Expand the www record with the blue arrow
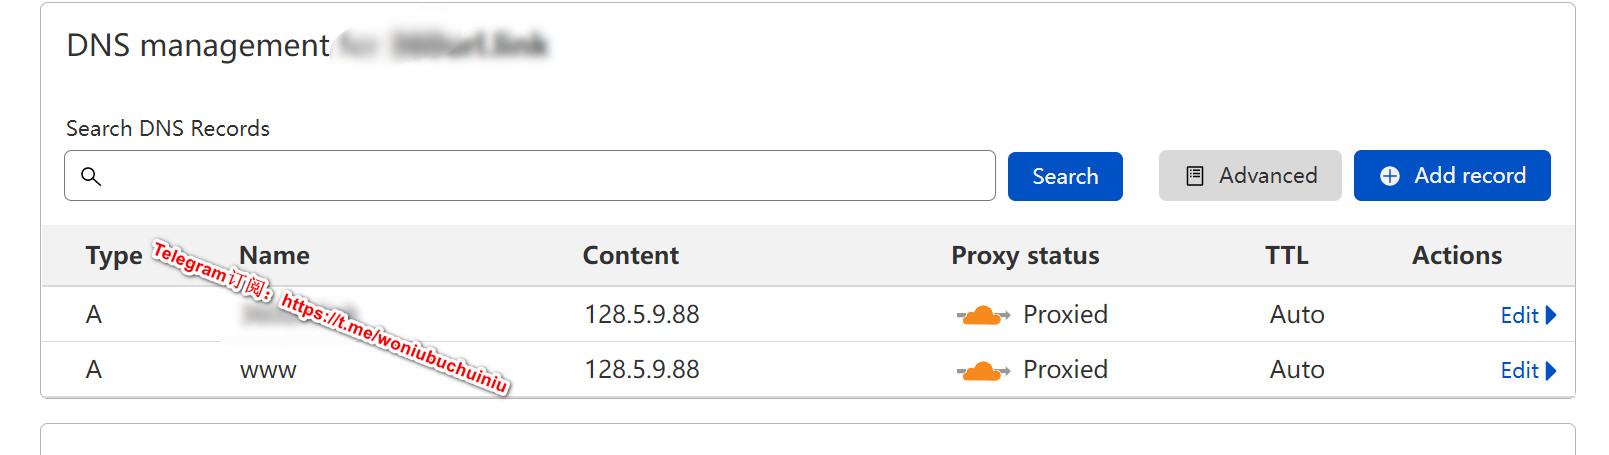This screenshot has height=455, width=1609. point(1551,370)
